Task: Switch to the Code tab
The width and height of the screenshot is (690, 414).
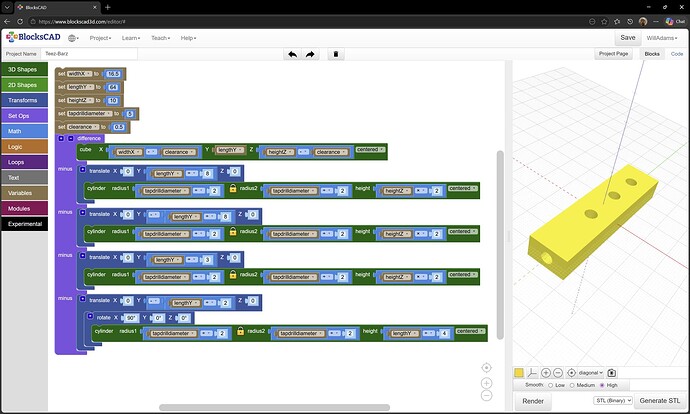Action: point(677,54)
